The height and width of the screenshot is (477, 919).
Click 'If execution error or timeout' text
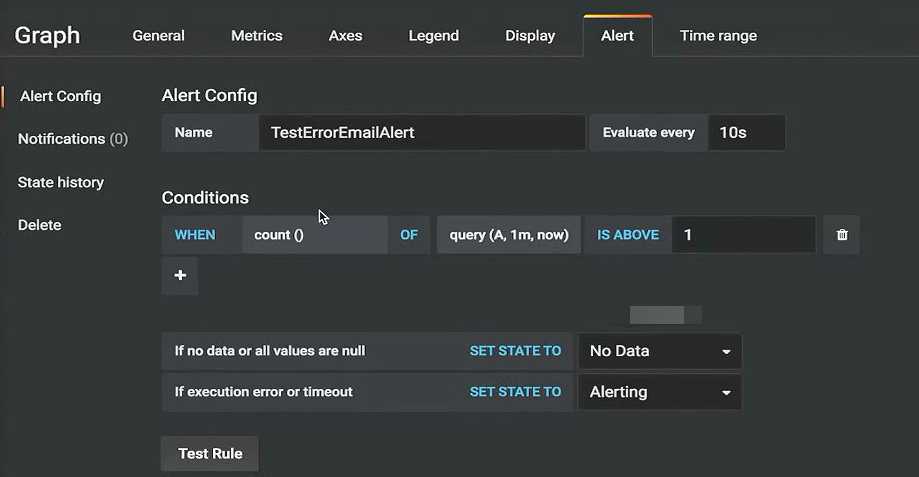pyautogui.click(x=264, y=392)
